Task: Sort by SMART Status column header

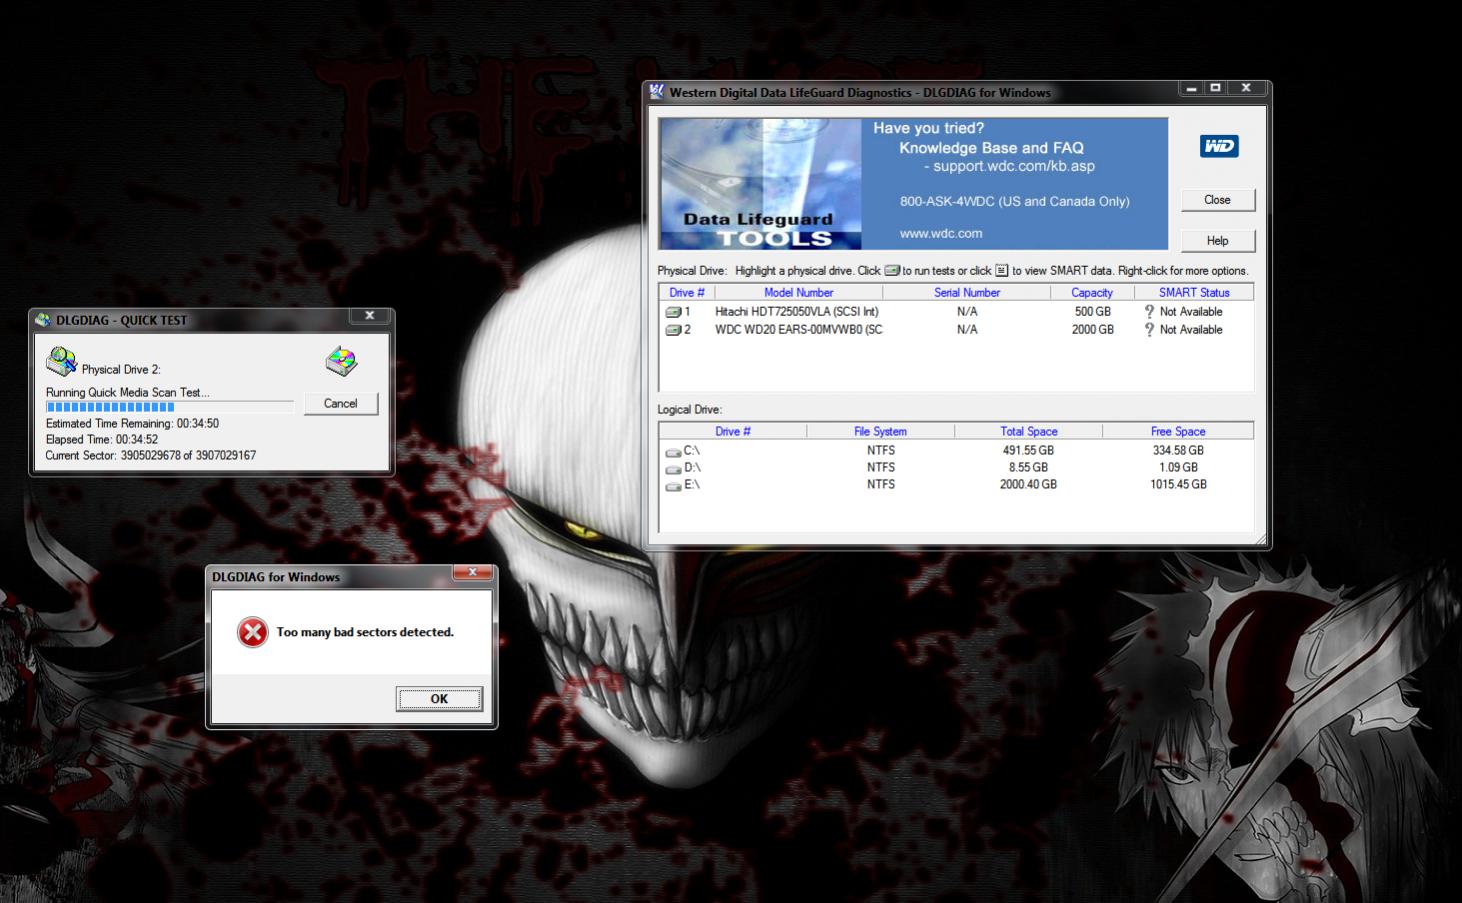Action: pyautogui.click(x=1194, y=293)
